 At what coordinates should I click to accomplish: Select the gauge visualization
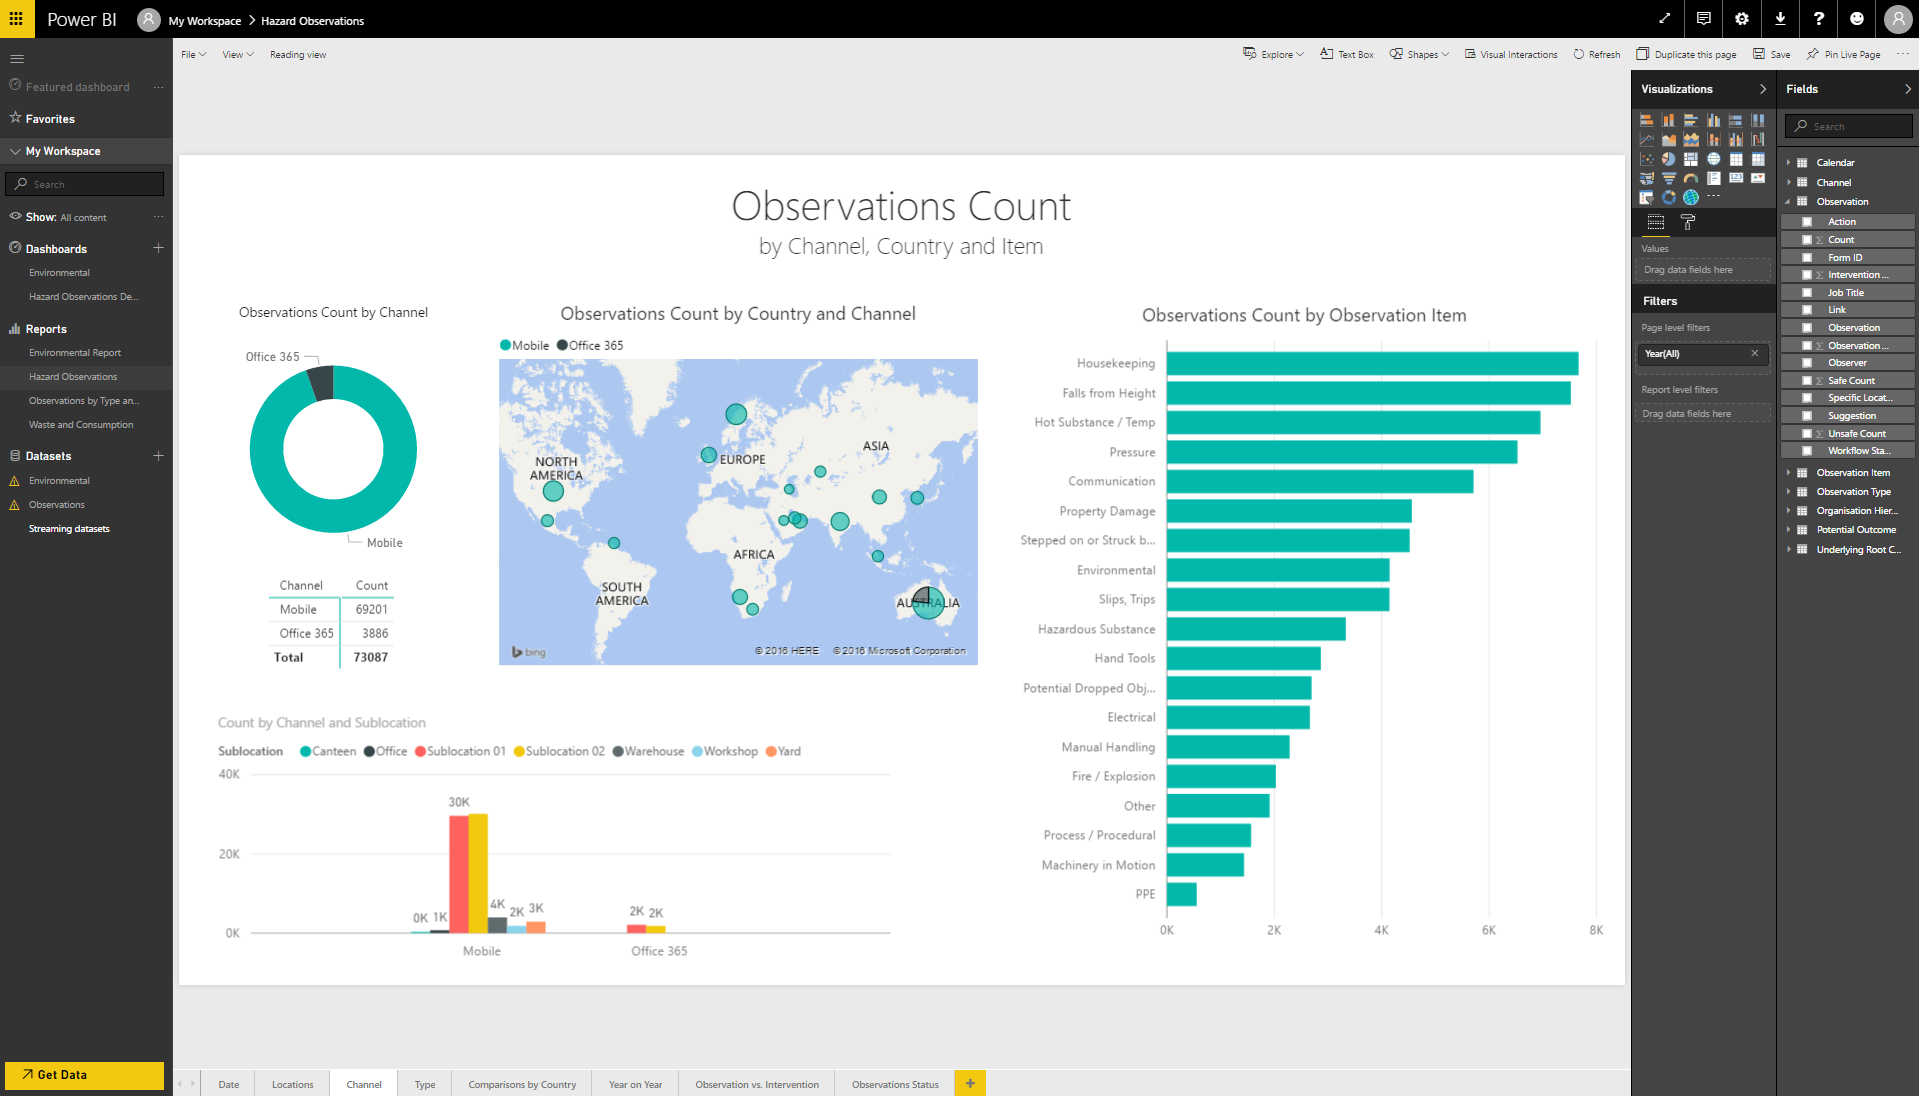[x=1691, y=179]
